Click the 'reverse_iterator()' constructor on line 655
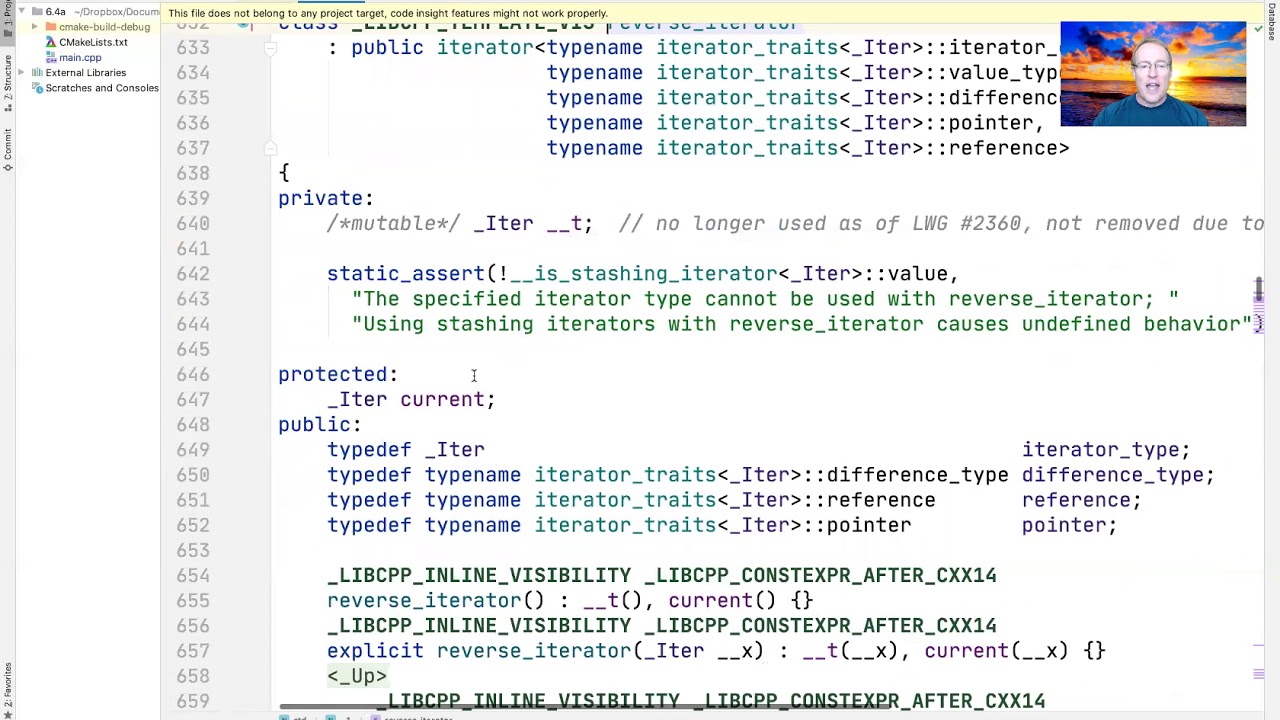 click(436, 600)
